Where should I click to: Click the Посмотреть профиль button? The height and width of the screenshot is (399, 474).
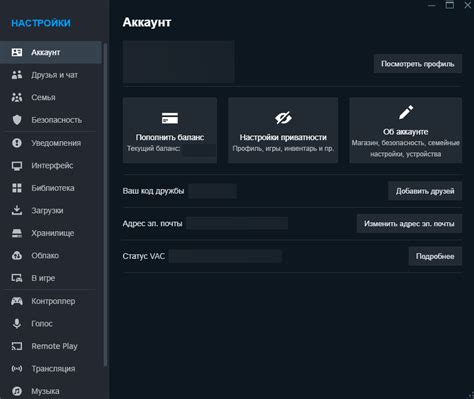click(418, 64)
